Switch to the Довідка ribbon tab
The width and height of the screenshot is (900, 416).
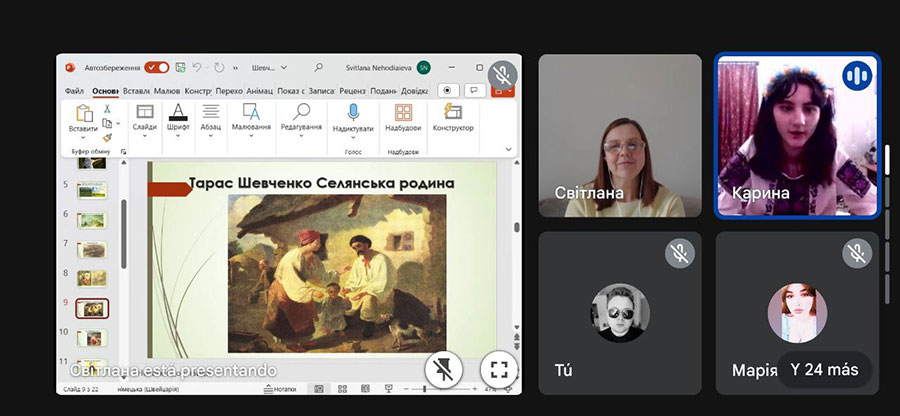pos(414,91)
